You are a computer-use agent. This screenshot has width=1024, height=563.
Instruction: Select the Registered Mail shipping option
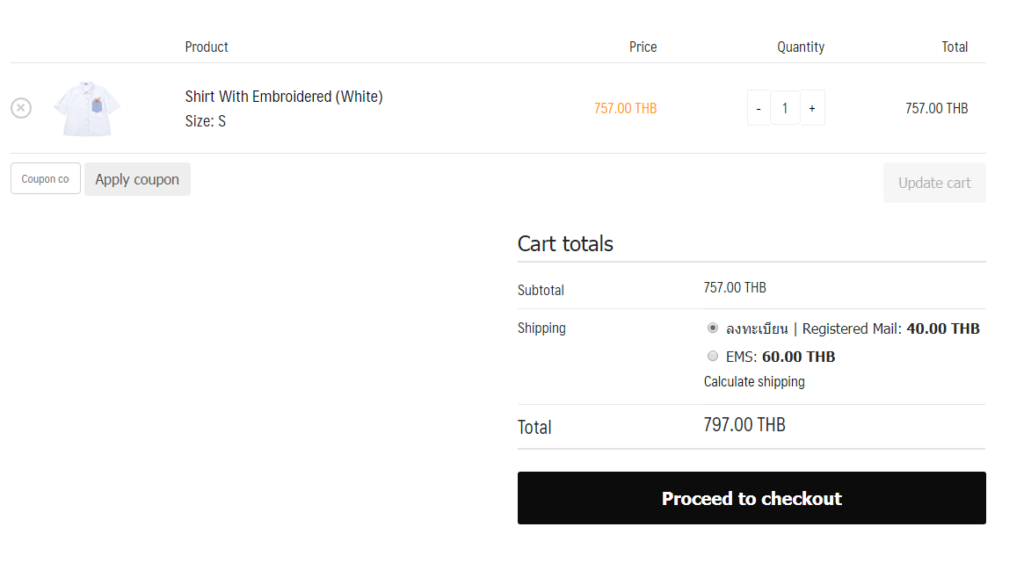pyautogui.click(x=712, y=328)
